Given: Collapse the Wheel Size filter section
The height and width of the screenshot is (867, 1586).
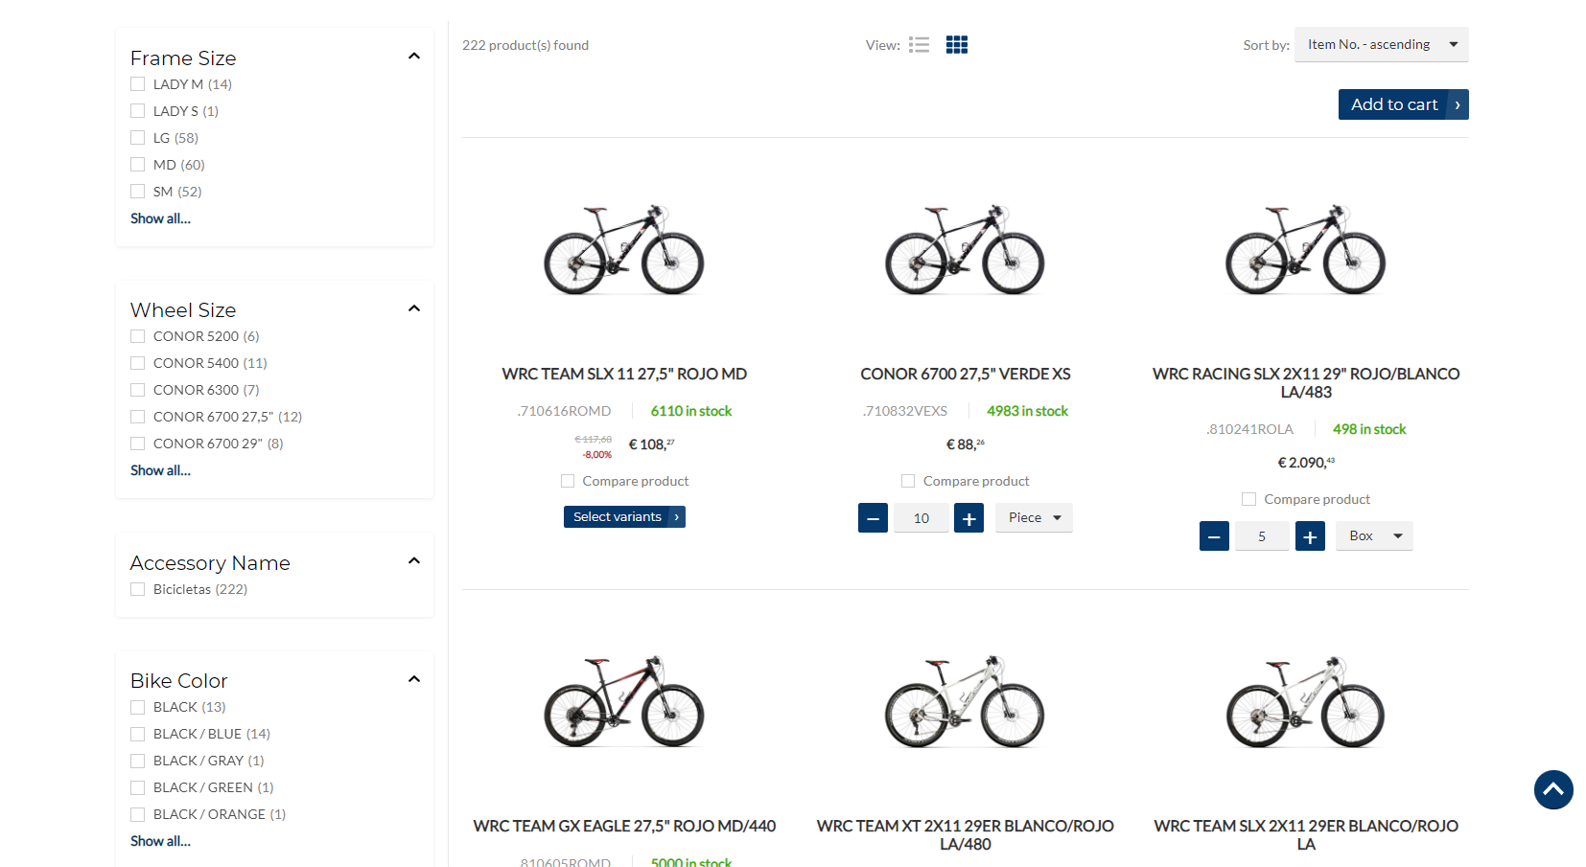Looking at the screenshot, I should tap(414, 309).
